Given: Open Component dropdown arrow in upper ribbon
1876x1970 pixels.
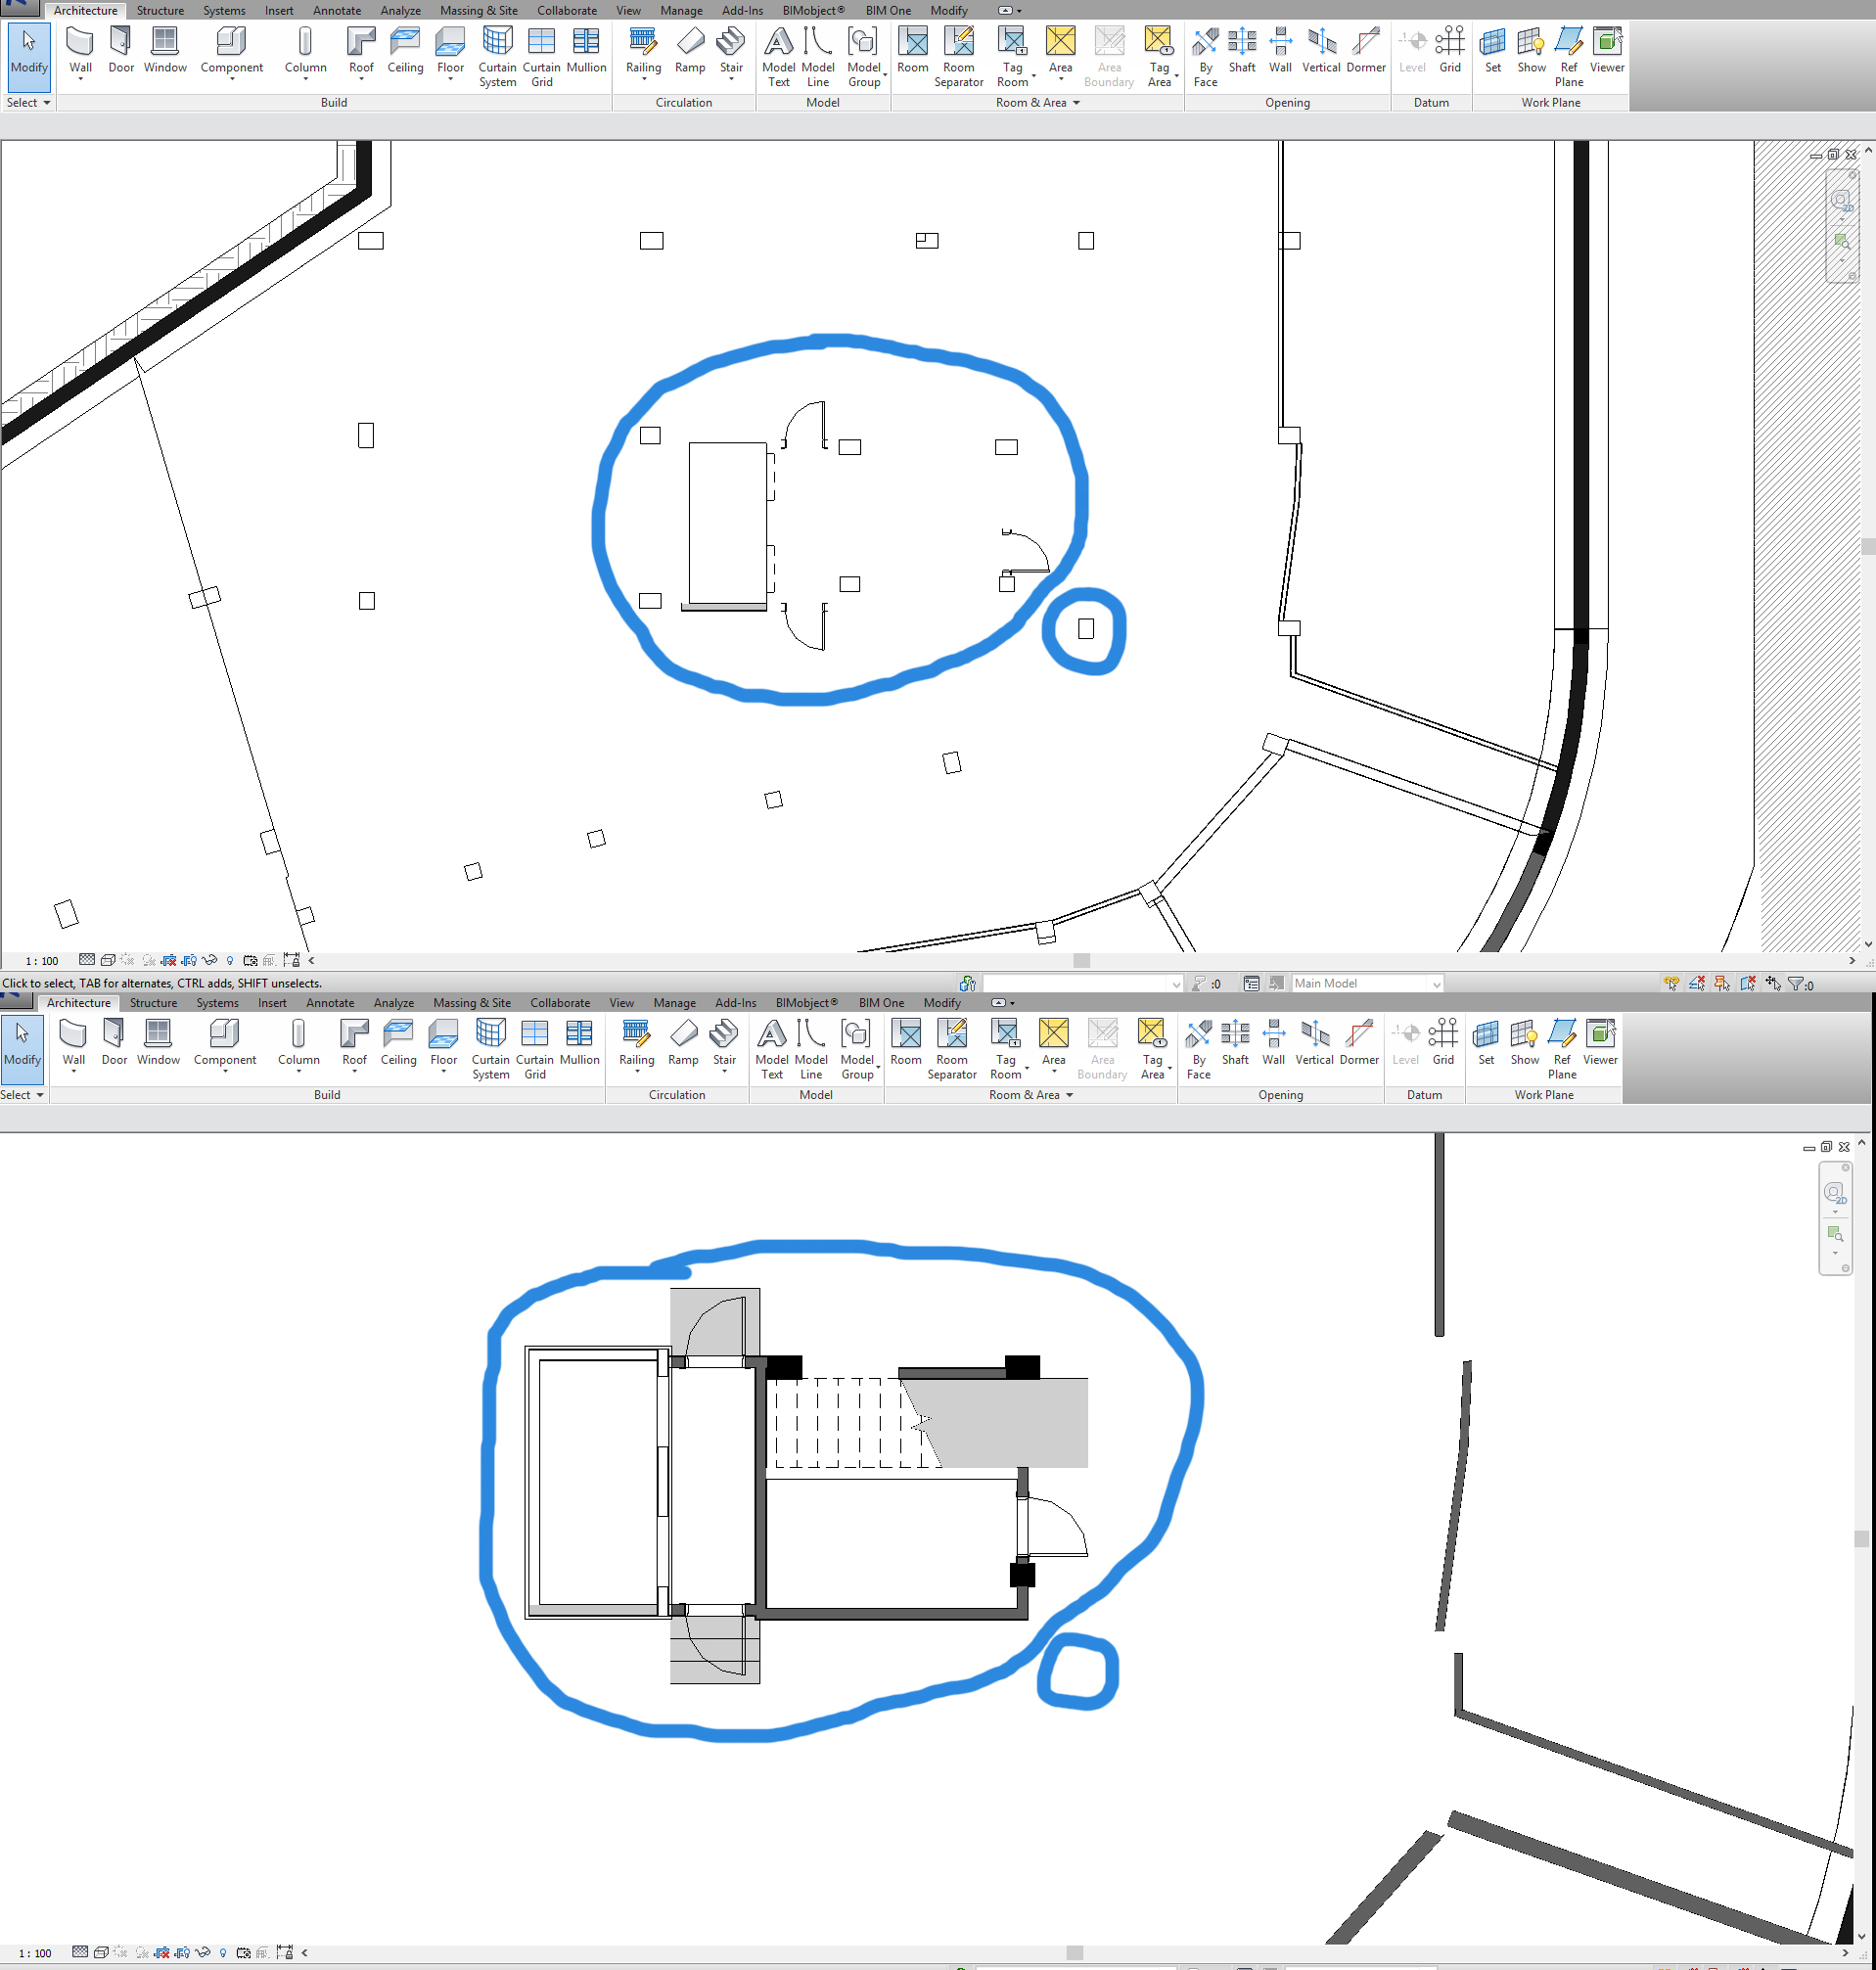Looking at the screenshot, I should 232,78.
